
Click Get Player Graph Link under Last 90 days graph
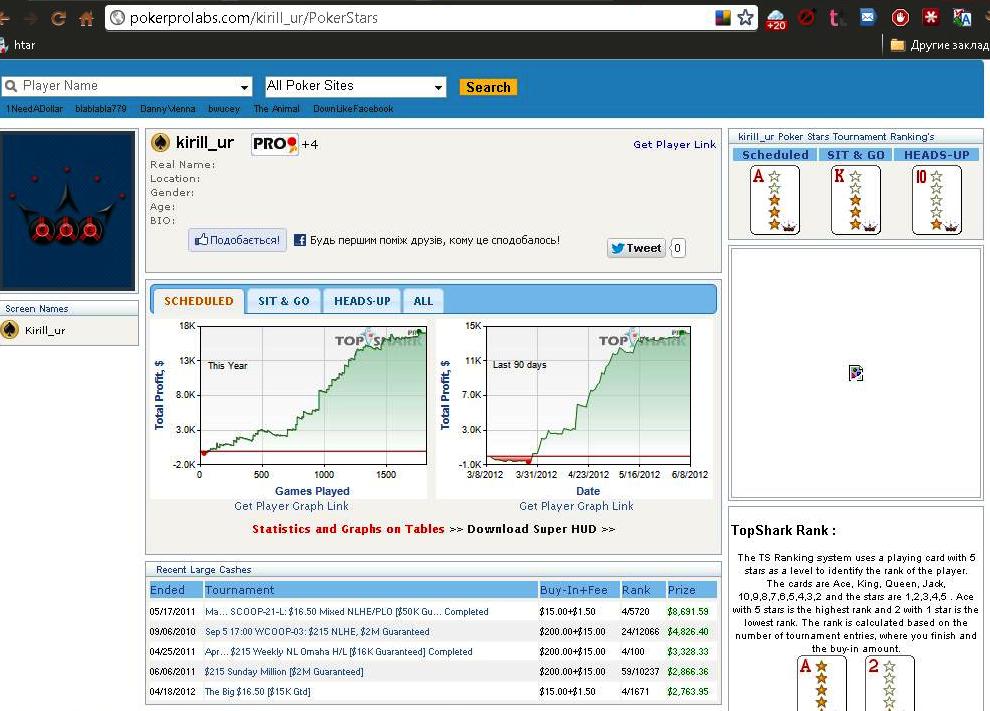point(576,506)
